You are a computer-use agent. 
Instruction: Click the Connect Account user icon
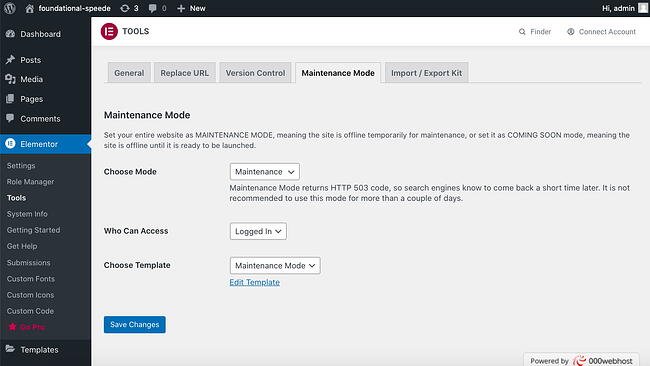pos(571,32)
